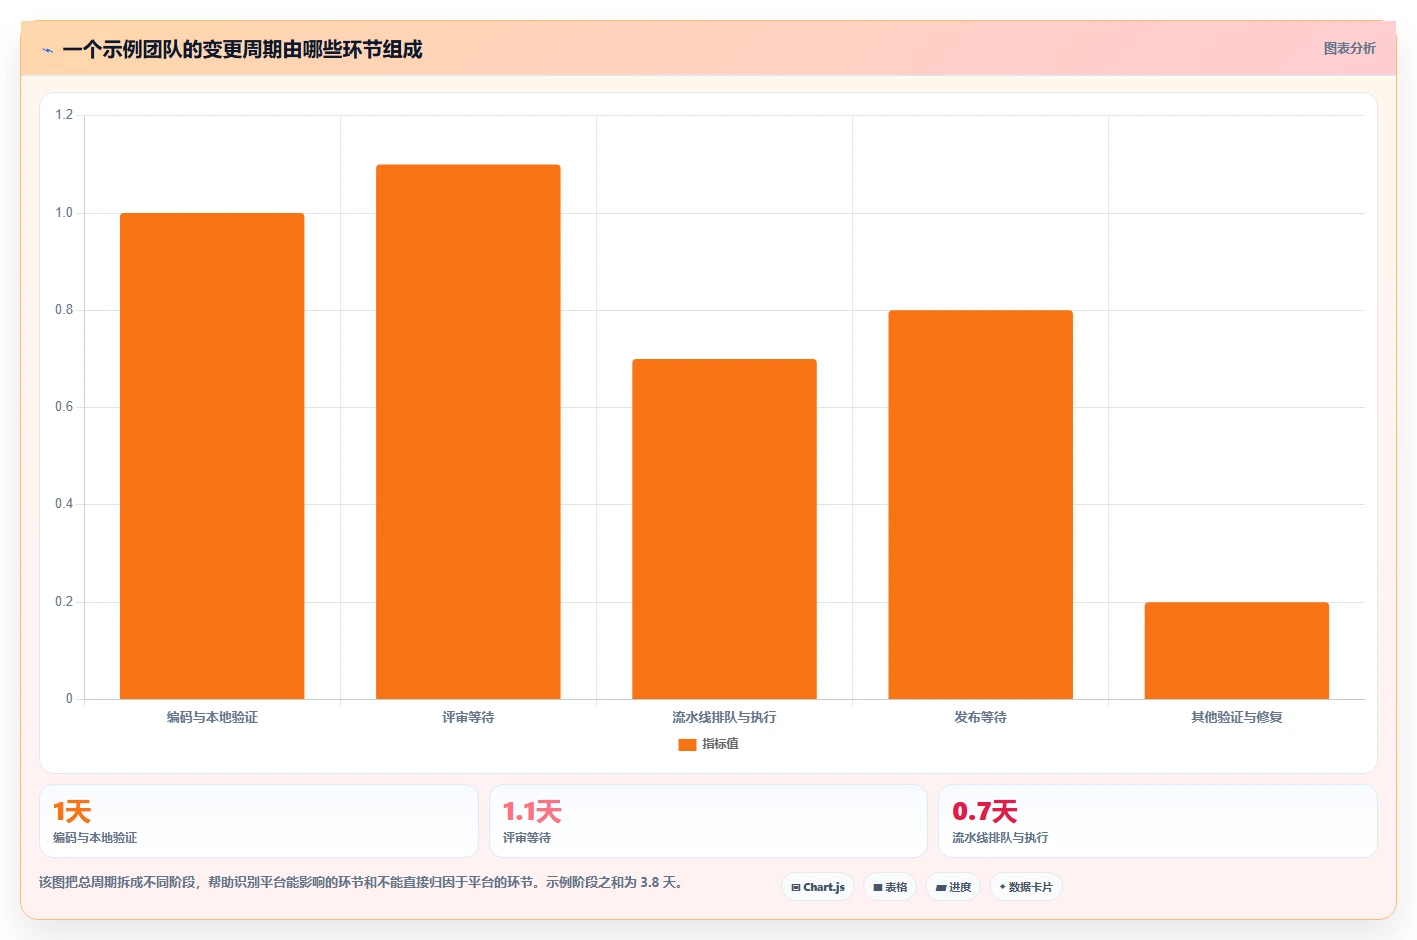Click the 发布等待 bar in the chart
The image size is (1417, 940).
pos(980,505)
